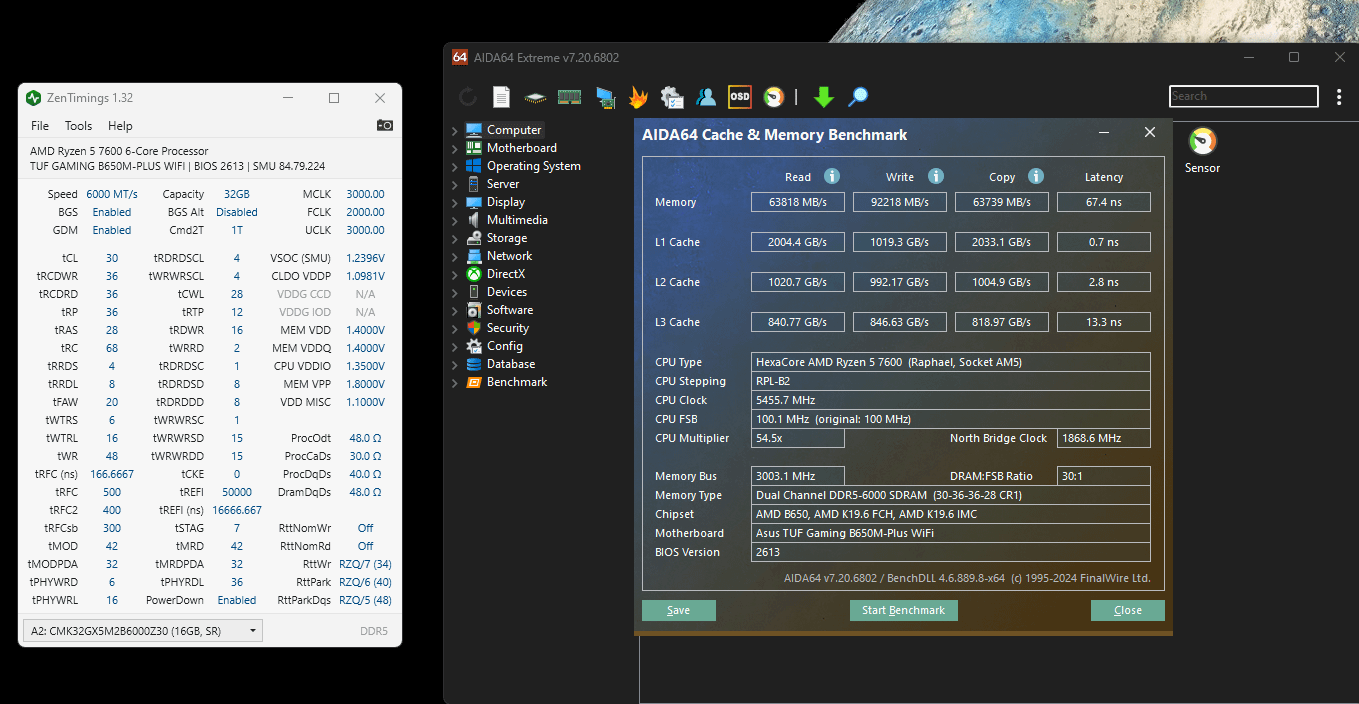Click the Close button in benchmark dialog

1128,610
